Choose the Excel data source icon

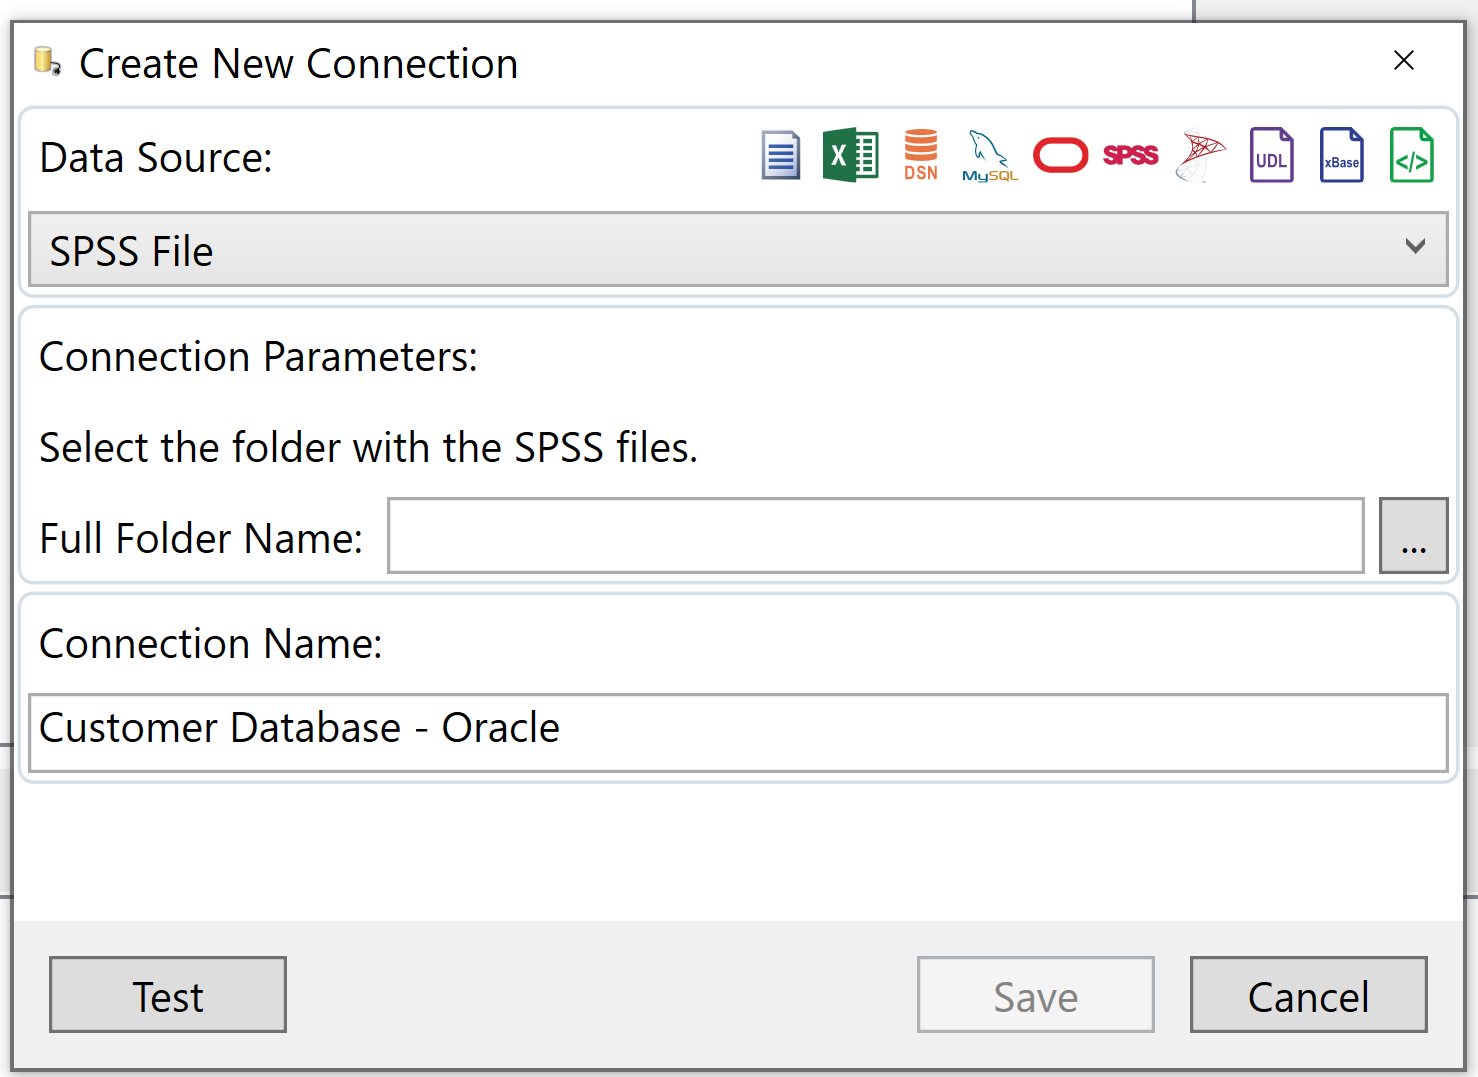tap(850, 155)
